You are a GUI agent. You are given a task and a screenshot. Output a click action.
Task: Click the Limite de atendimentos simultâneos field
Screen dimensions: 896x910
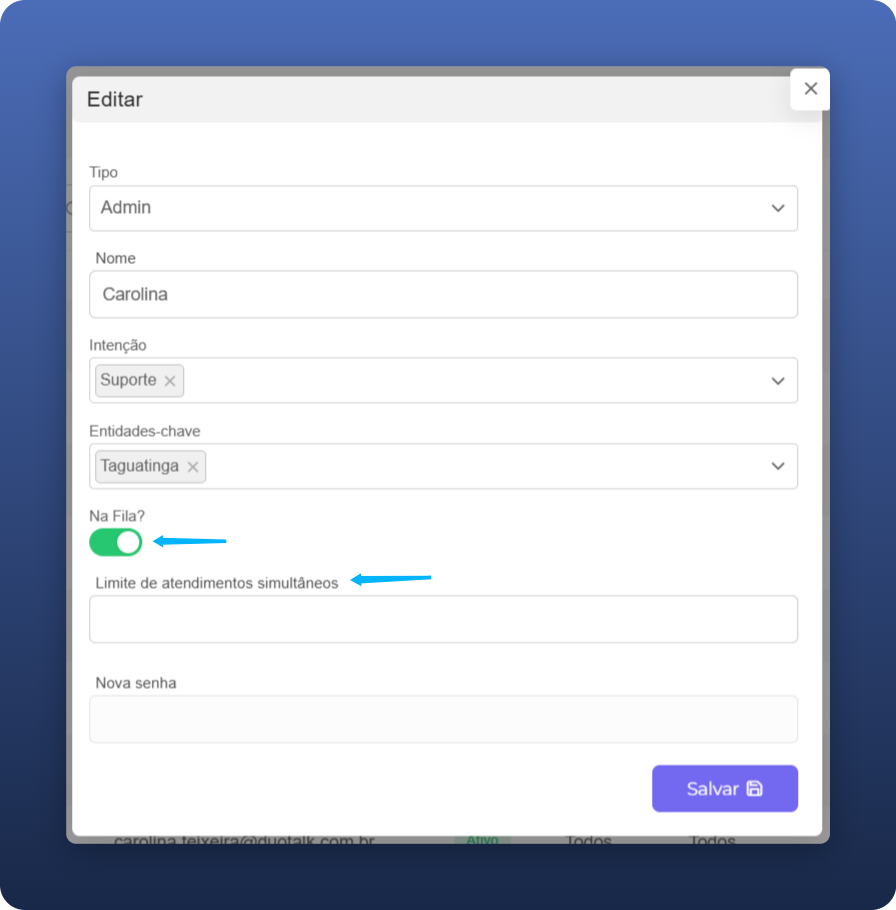(x=443, y=619)
